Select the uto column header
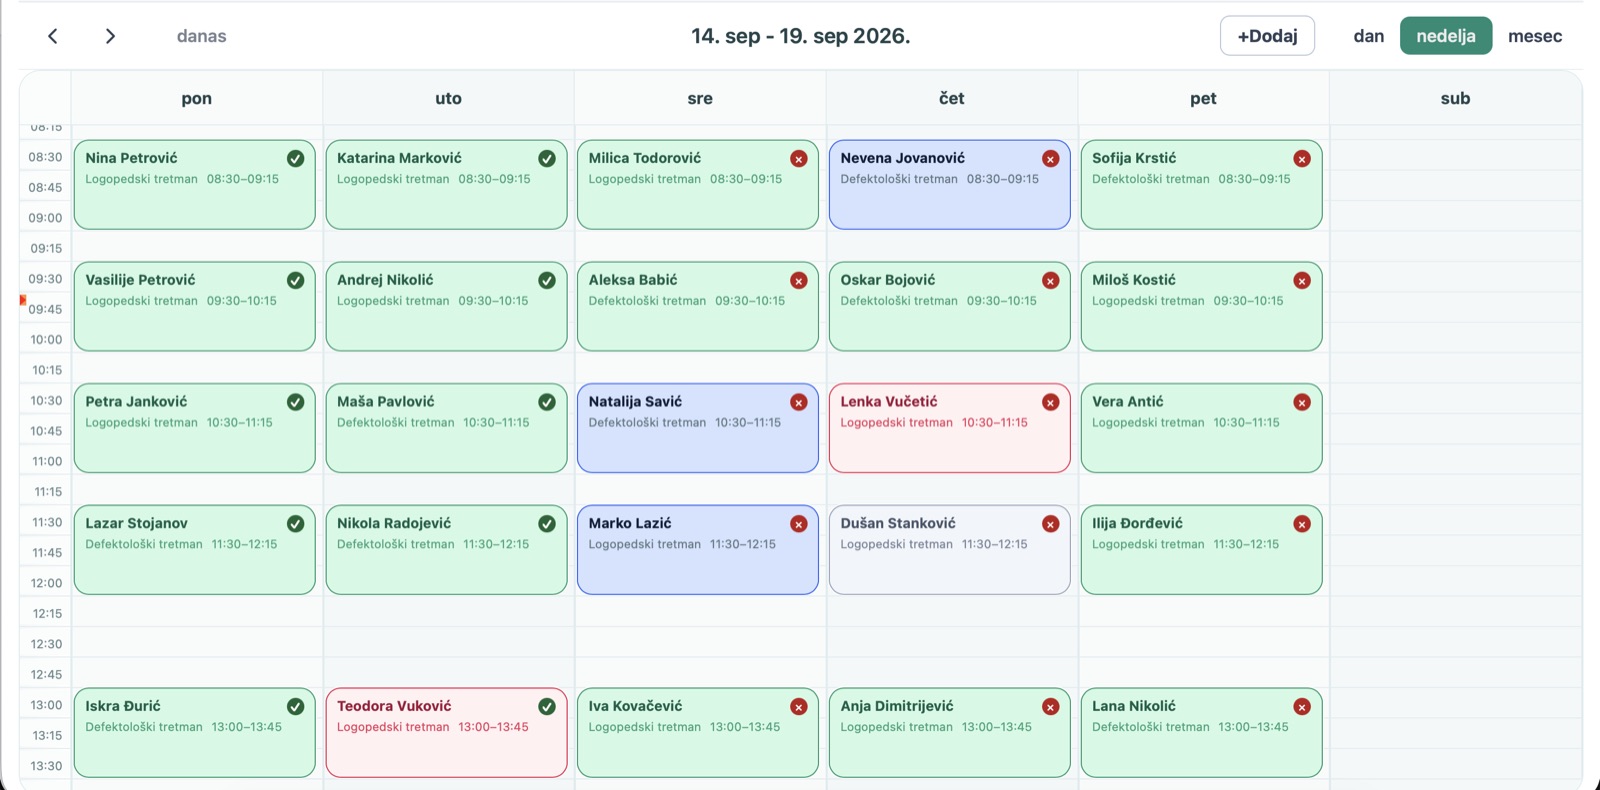Viewport: 1600px width, 790px height. point(448,98)
